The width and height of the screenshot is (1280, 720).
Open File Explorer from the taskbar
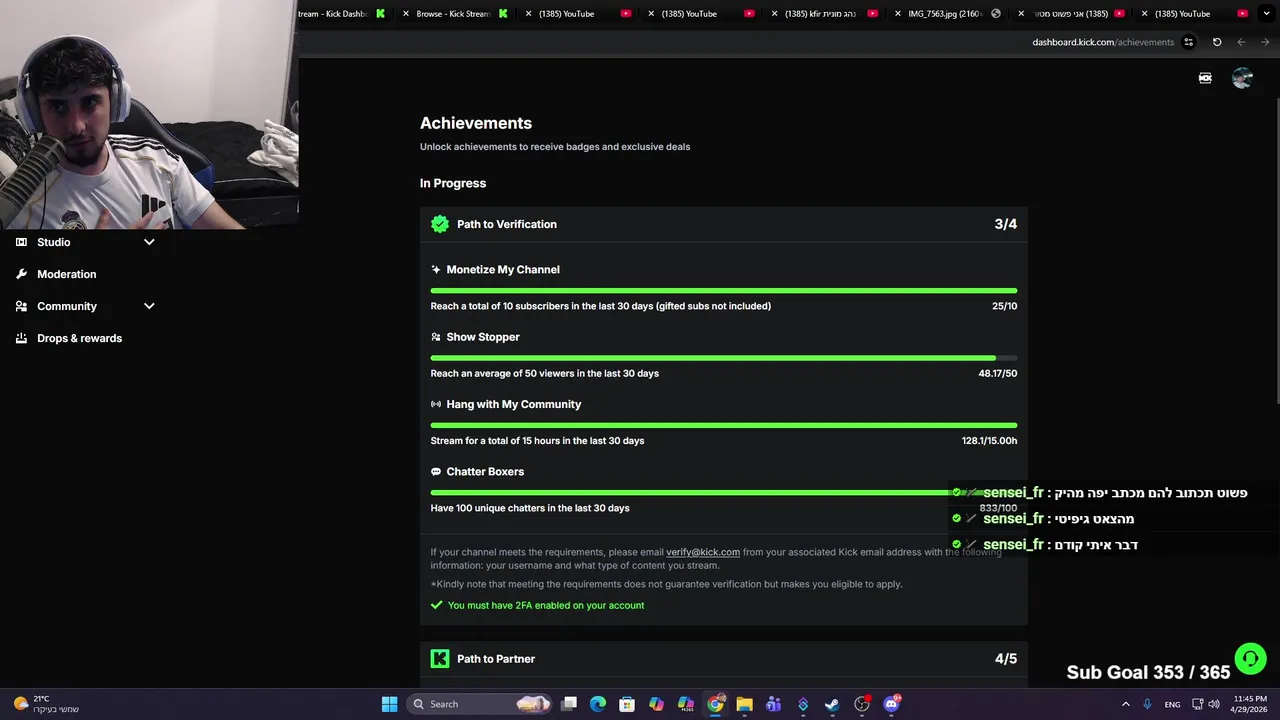[744, 704]
